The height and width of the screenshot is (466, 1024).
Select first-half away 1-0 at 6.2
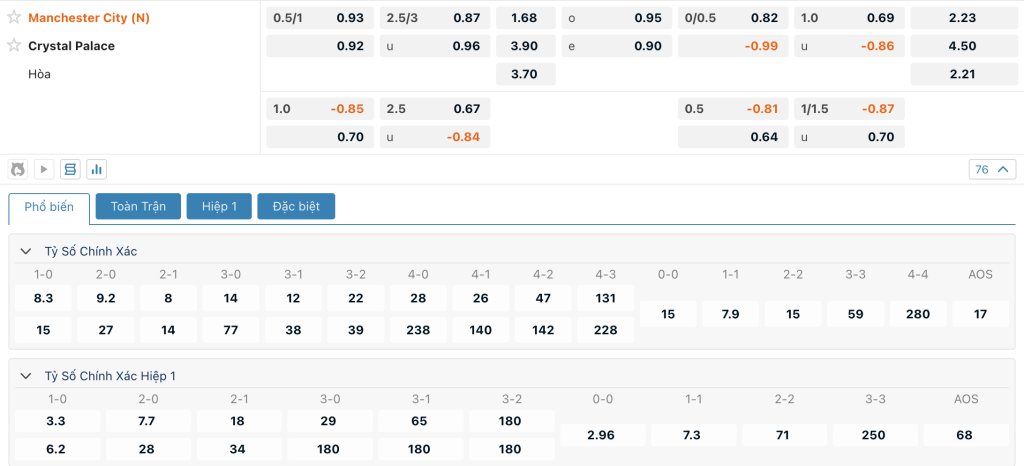pyautogui.click(x=57, y=449)
